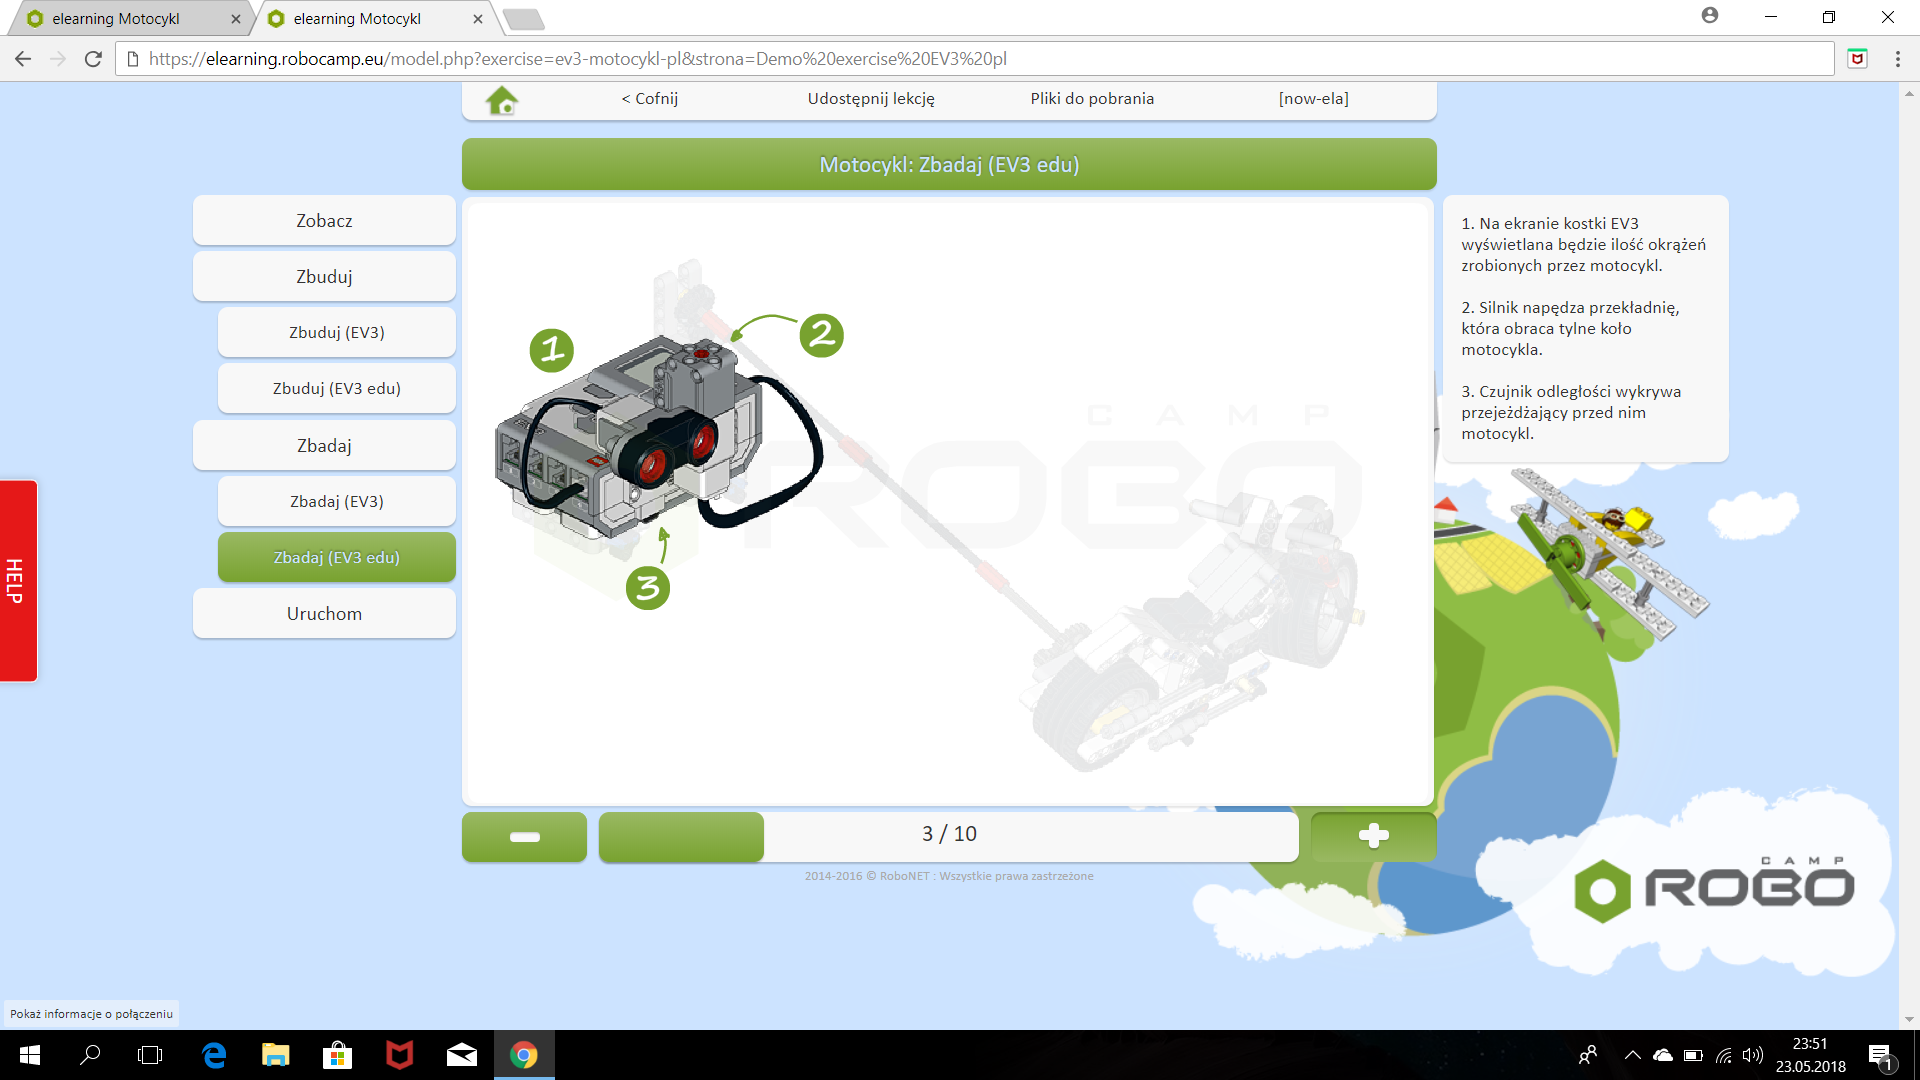Select Zbuduj (EV3)
This screenshot has height=1080, width=1920.
click(x=337, y=333)
